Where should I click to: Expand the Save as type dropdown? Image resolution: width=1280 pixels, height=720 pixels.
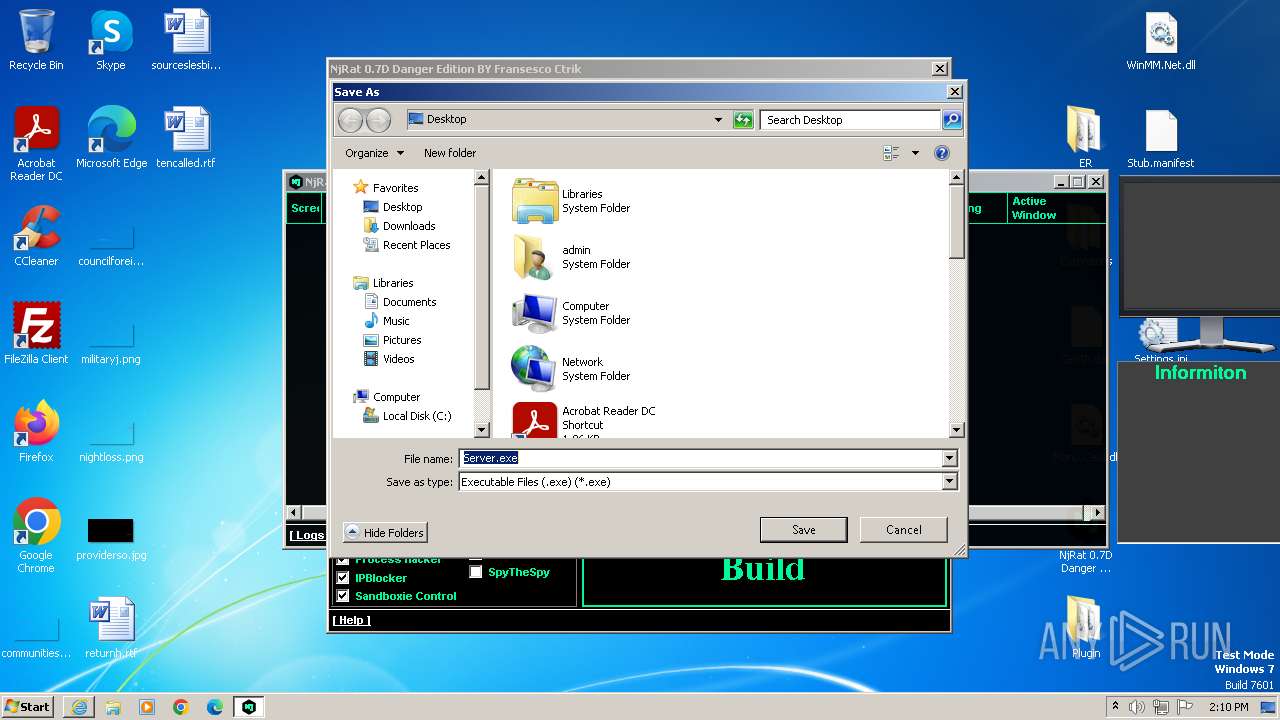pos(949,482)
